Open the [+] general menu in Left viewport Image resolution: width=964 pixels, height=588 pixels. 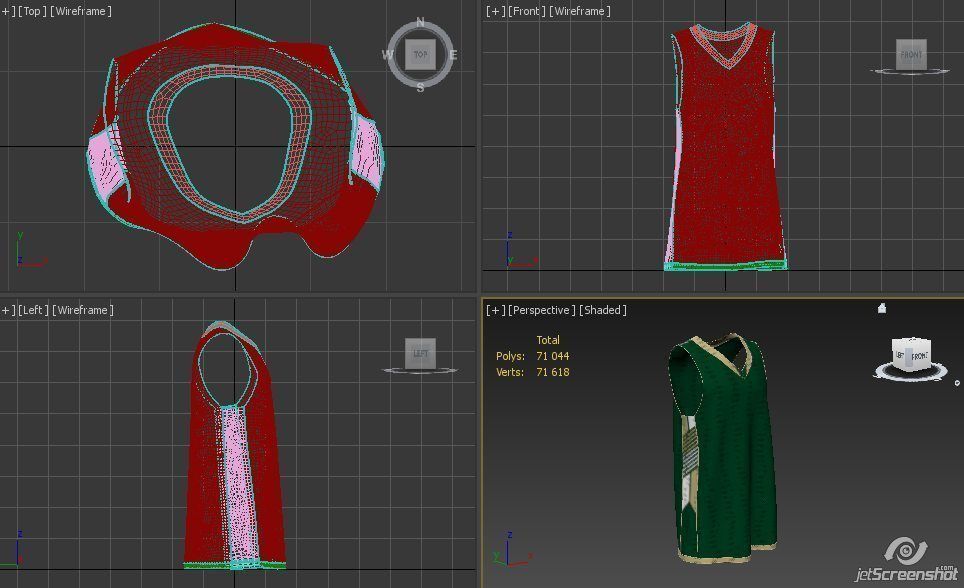[x=7, y=310]
